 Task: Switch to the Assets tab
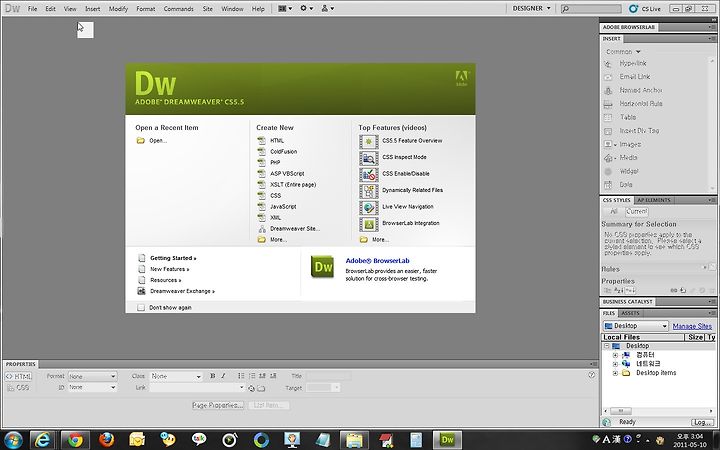[630, 313]
